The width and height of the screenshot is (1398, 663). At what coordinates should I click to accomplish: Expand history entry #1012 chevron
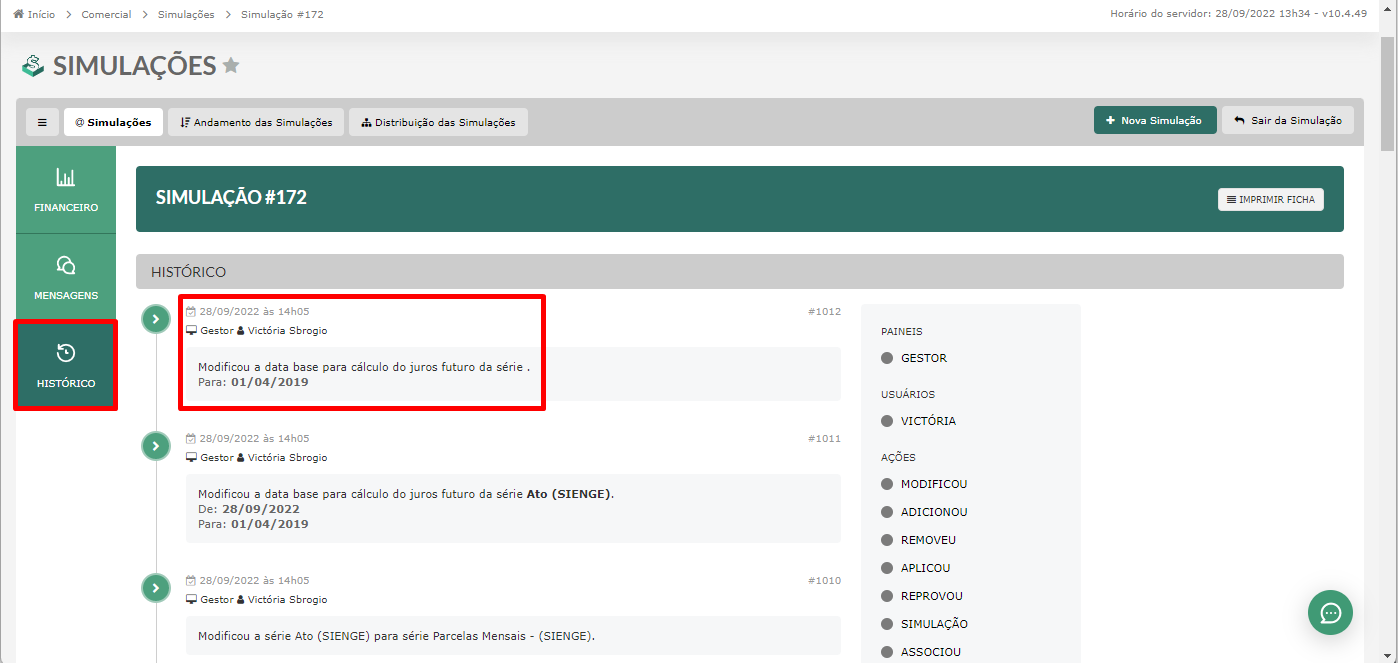pos(155,319)
